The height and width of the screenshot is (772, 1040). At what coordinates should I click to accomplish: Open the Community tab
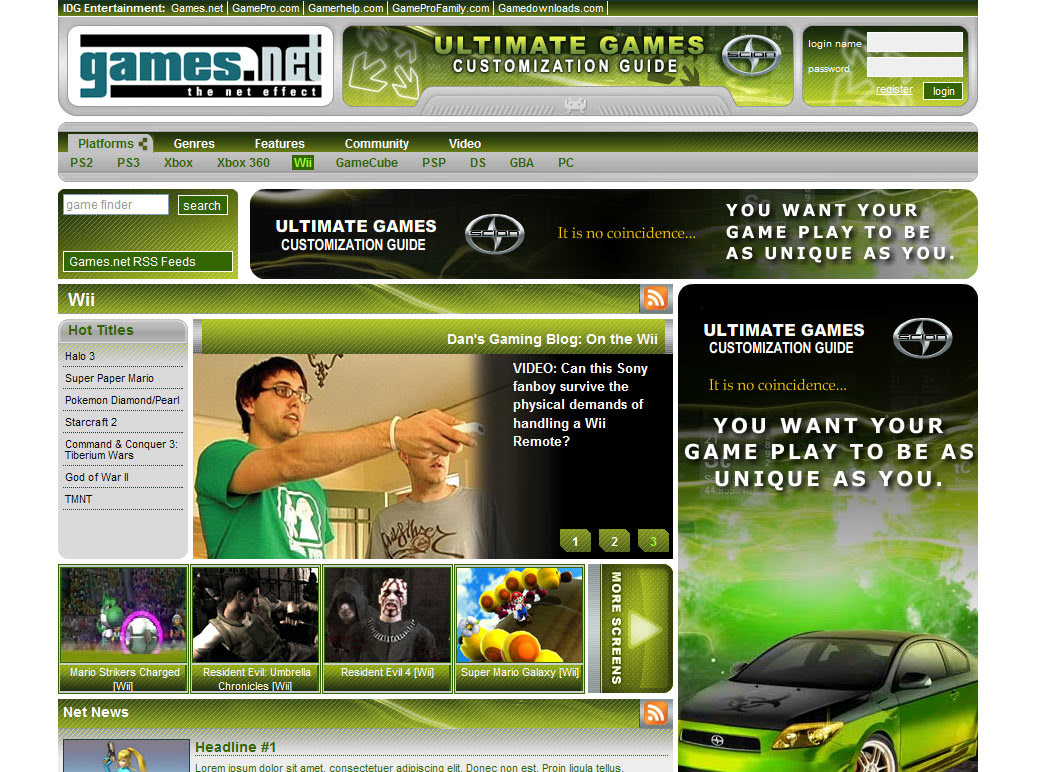point(376,143)
